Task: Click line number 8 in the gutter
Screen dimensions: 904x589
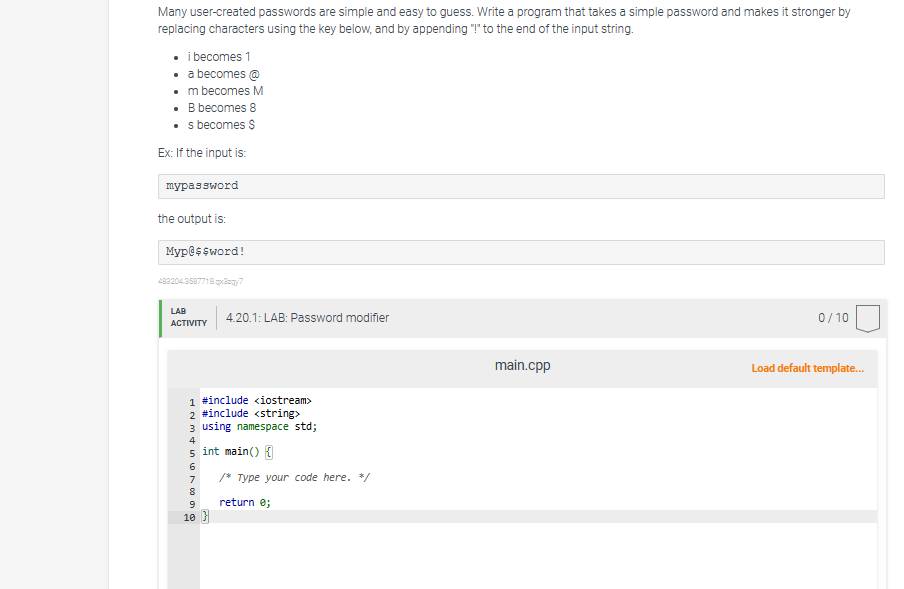Action: click(x=192, y=492)
